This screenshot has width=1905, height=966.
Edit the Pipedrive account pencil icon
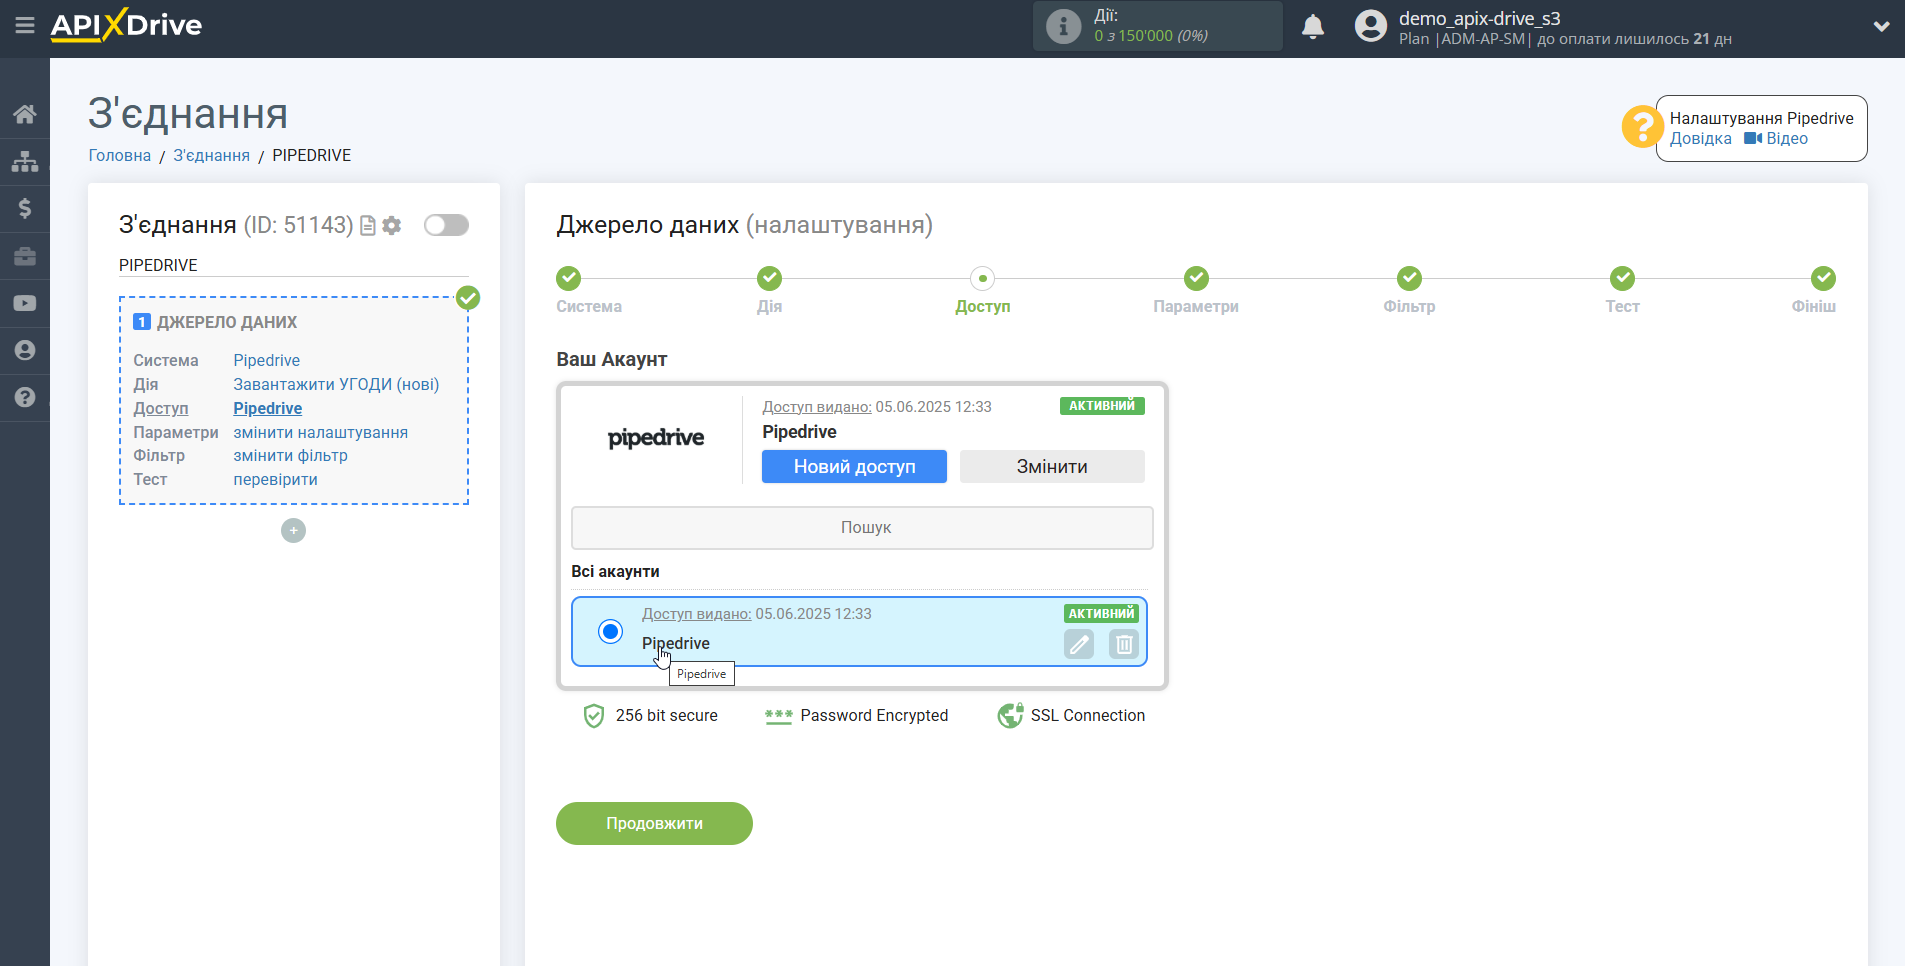click(x=1079, y=644)
